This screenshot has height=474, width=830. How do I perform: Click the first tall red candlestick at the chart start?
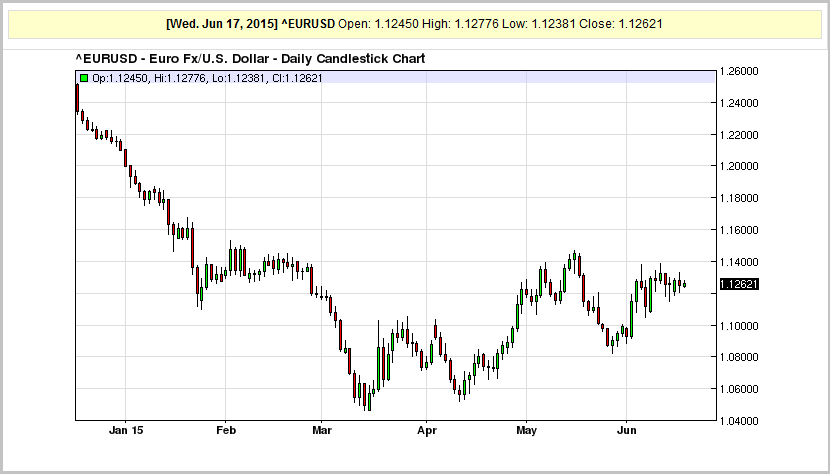(x=77, y=98)
